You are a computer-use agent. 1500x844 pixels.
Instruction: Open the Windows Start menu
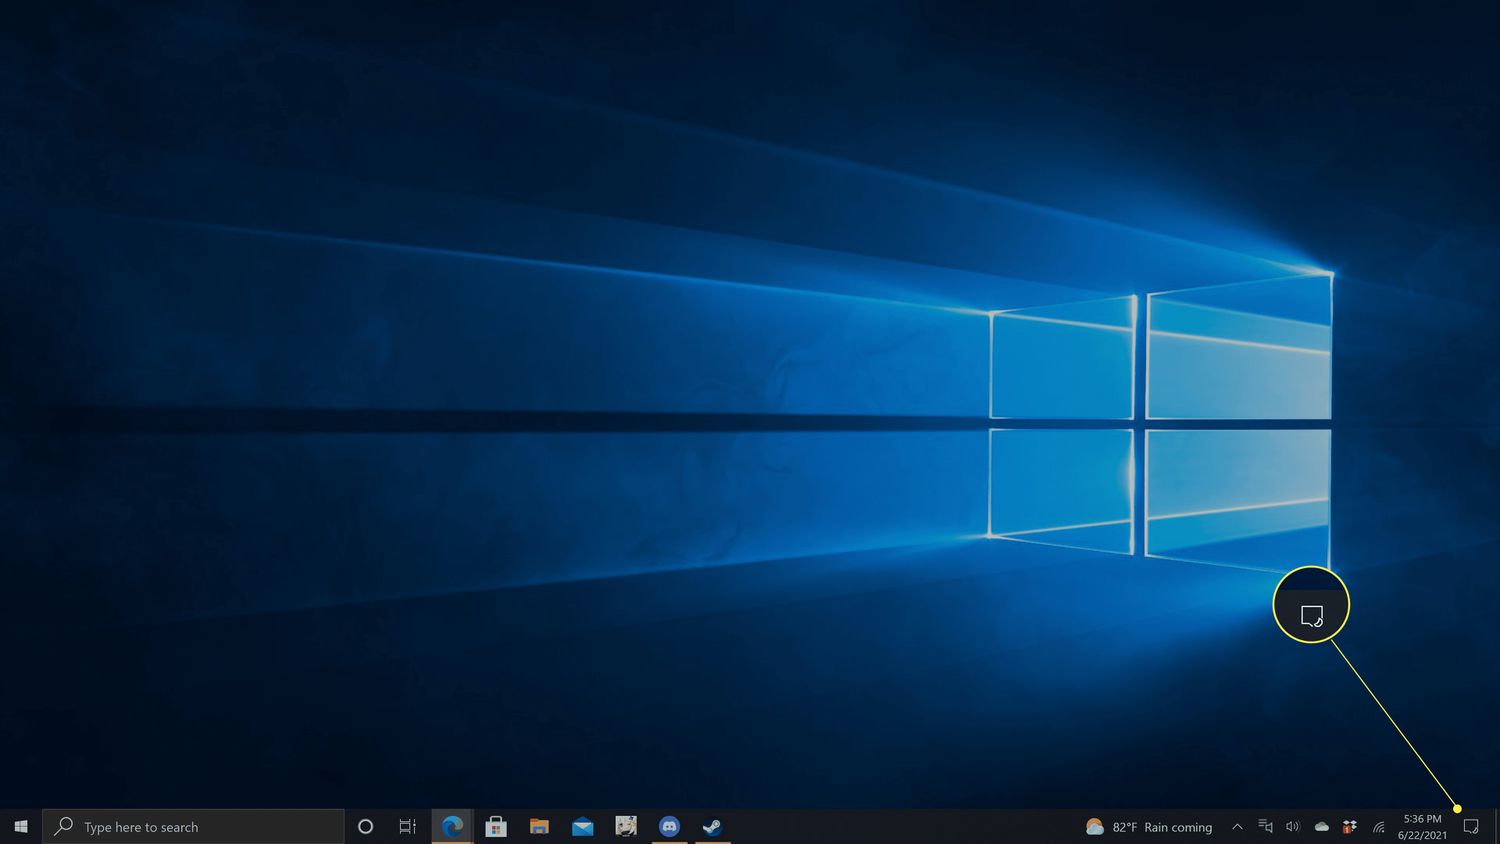pos(21,827)
